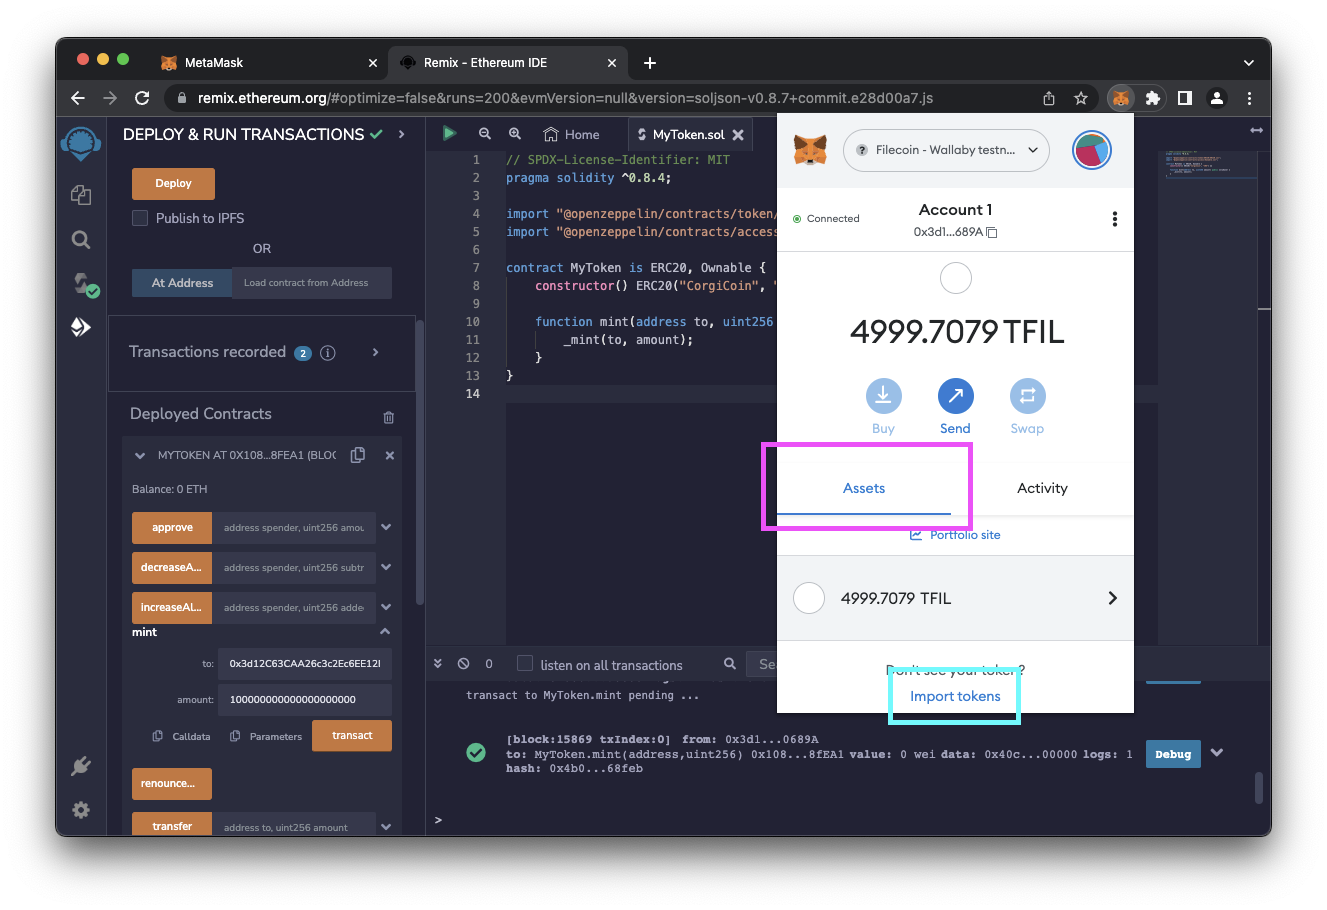Image resolution: width=1327 pixels, height=910 pixels.
Task: Open Plugin manager icon in sidebar
Action: [x=81, y=766]
